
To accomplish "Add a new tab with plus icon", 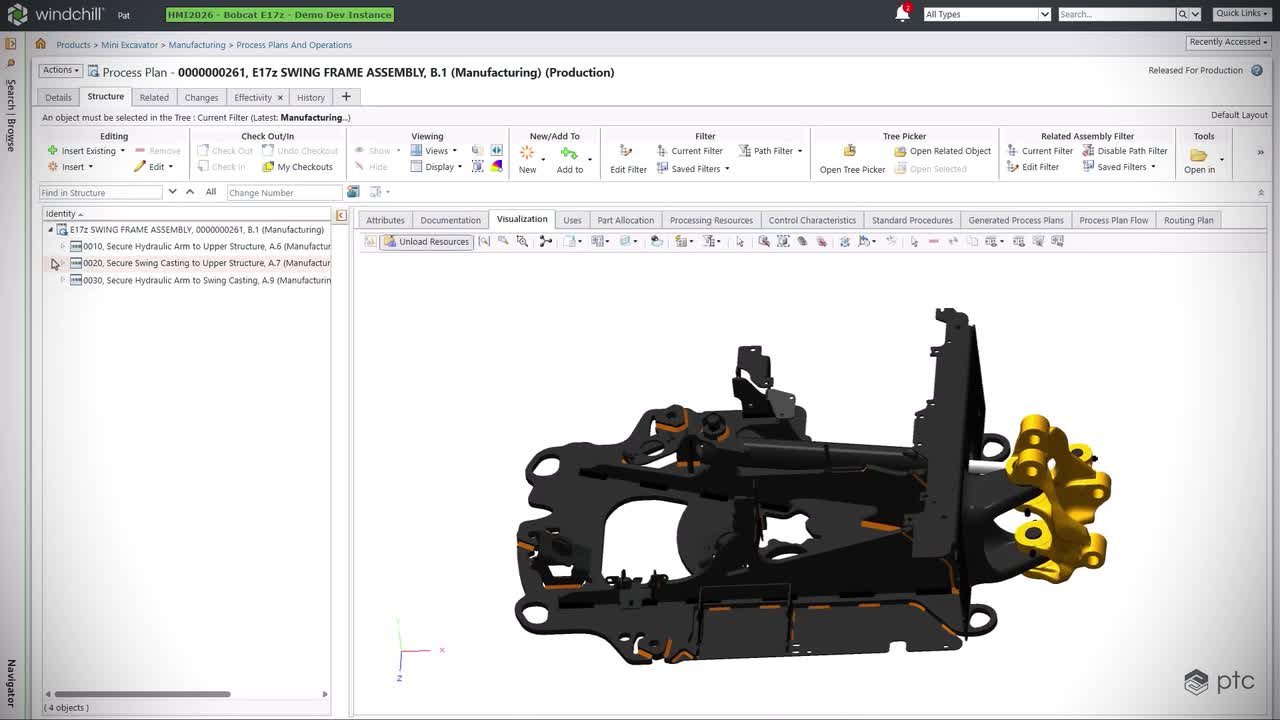I will point(346,96).
